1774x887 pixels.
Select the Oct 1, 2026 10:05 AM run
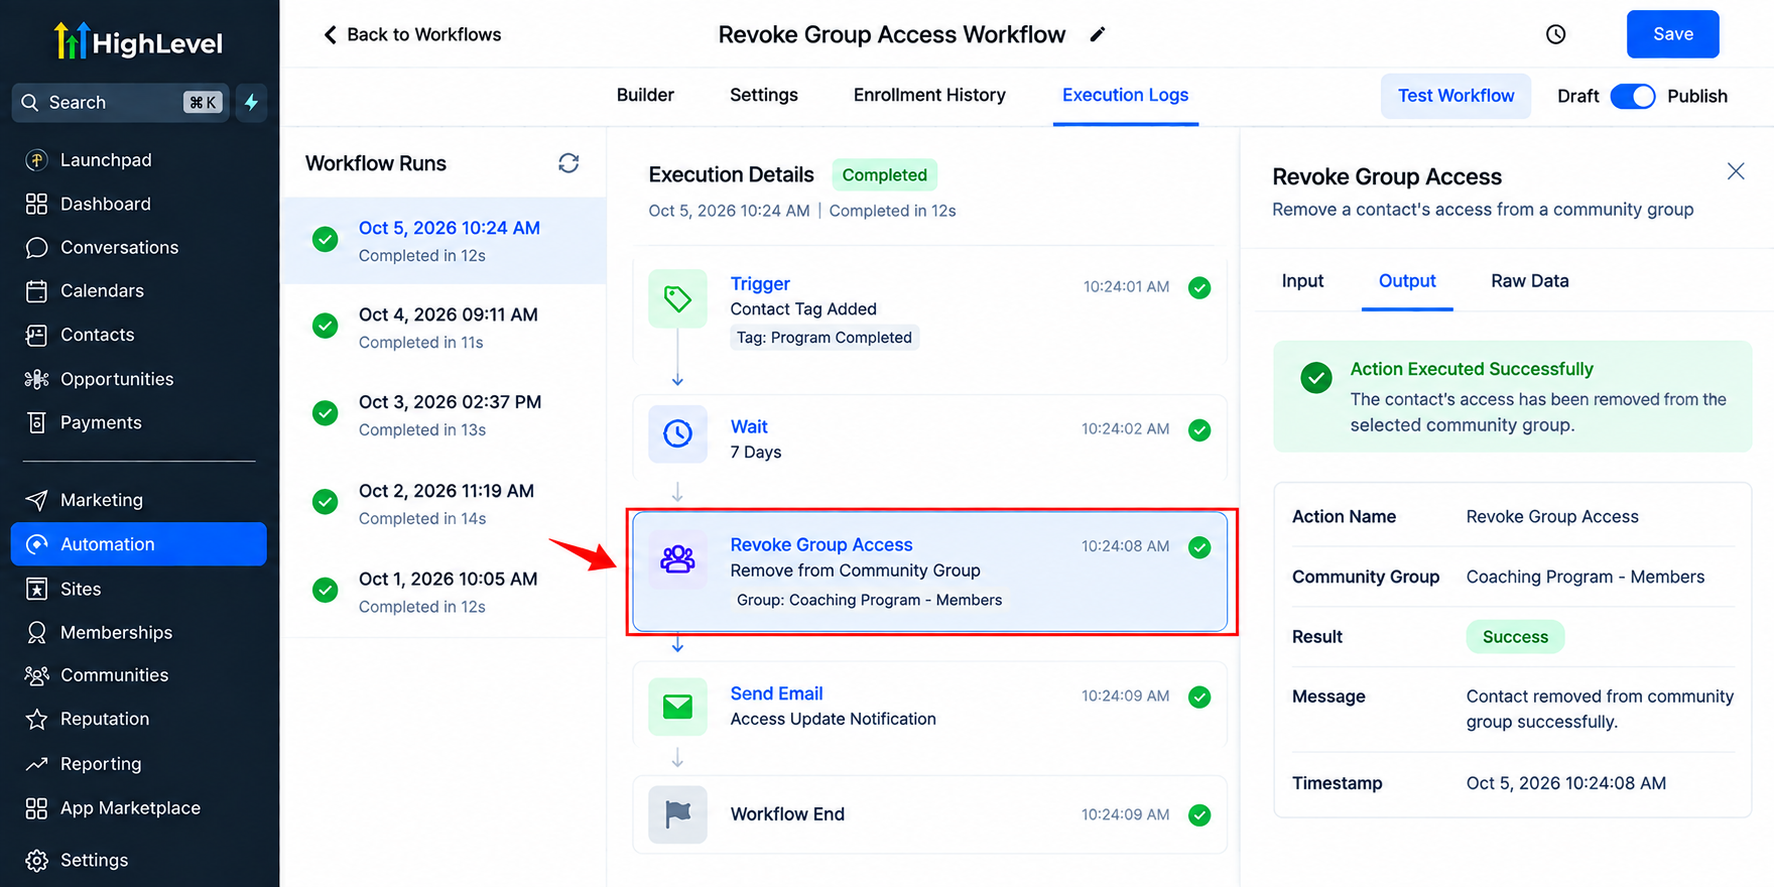pyautogui.click(x=444, y=592)
